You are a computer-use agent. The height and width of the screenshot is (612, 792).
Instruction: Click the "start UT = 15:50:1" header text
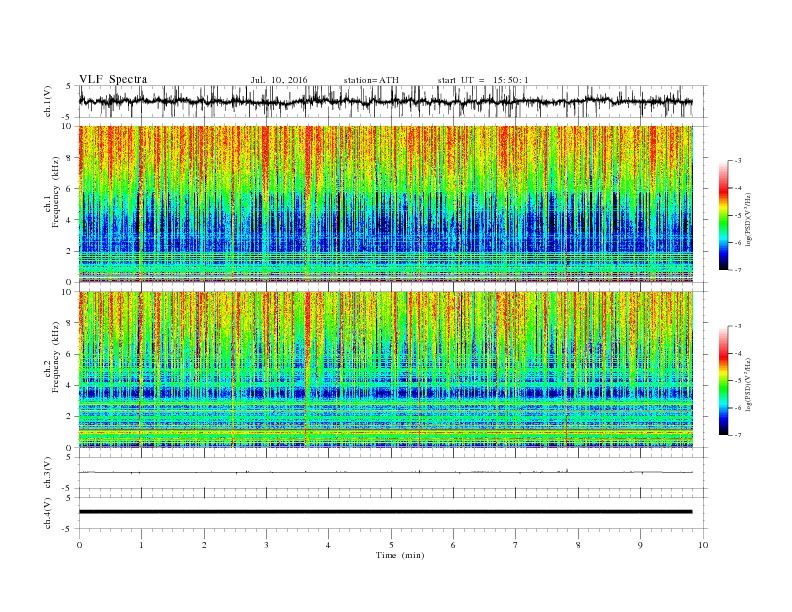483,80
